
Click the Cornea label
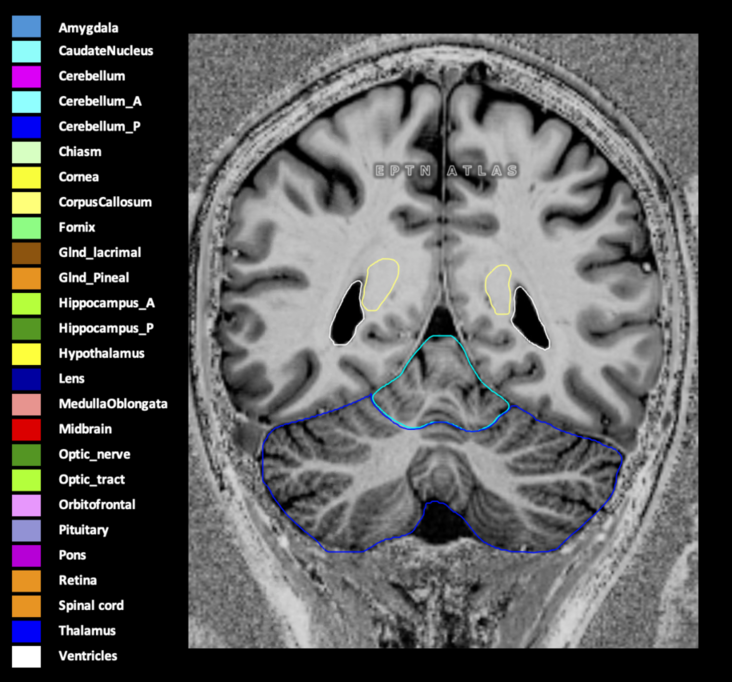[x=78, y=177]
